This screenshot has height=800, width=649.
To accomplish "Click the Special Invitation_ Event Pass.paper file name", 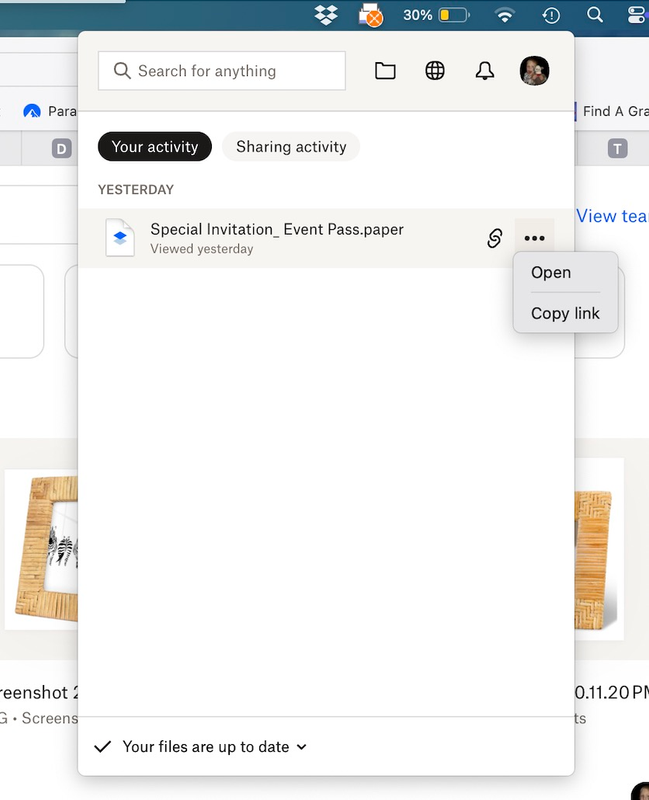I will (x=277, y=230).
